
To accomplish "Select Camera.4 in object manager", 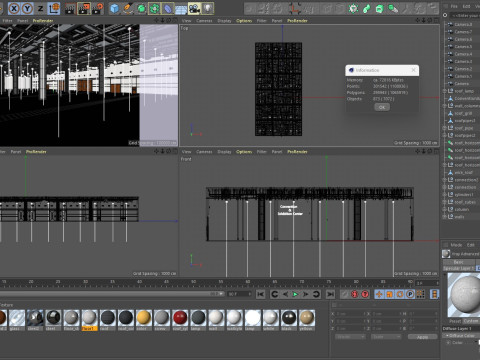I will tap(463, 54).
